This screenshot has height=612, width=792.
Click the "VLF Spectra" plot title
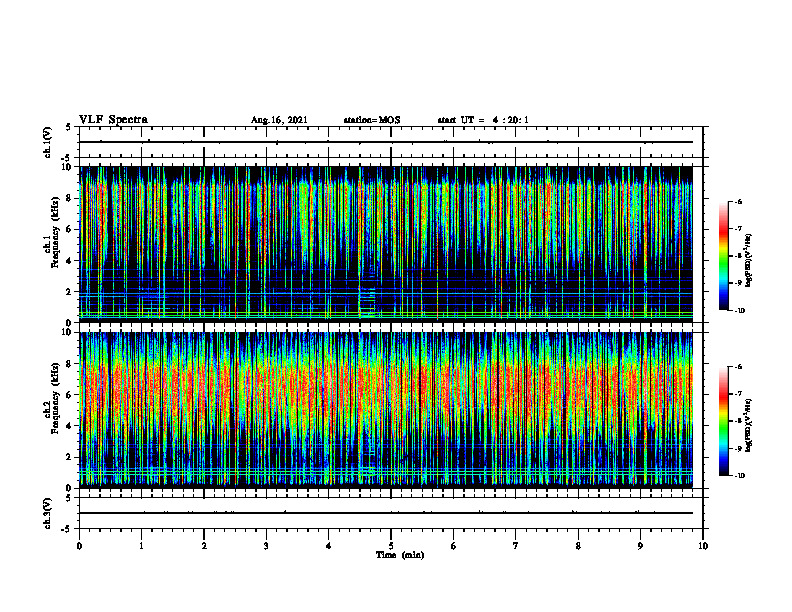click(x=114, y=120)
